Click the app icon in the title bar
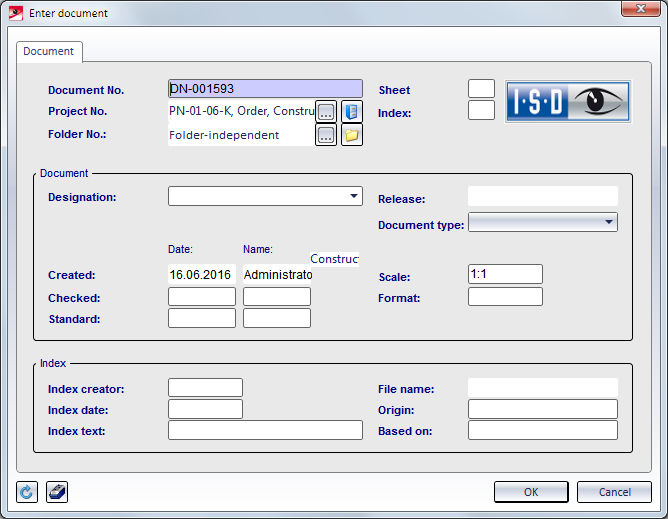 (16, 13)
